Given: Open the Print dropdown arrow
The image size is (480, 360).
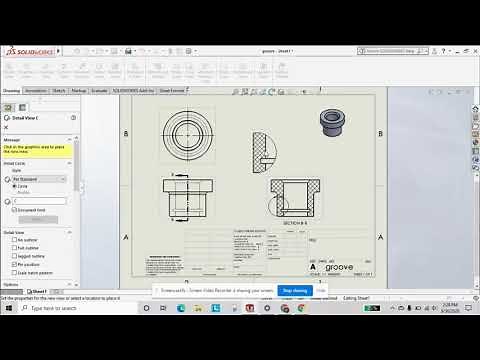Looking at the screenshot, I should tap(135, 51).
